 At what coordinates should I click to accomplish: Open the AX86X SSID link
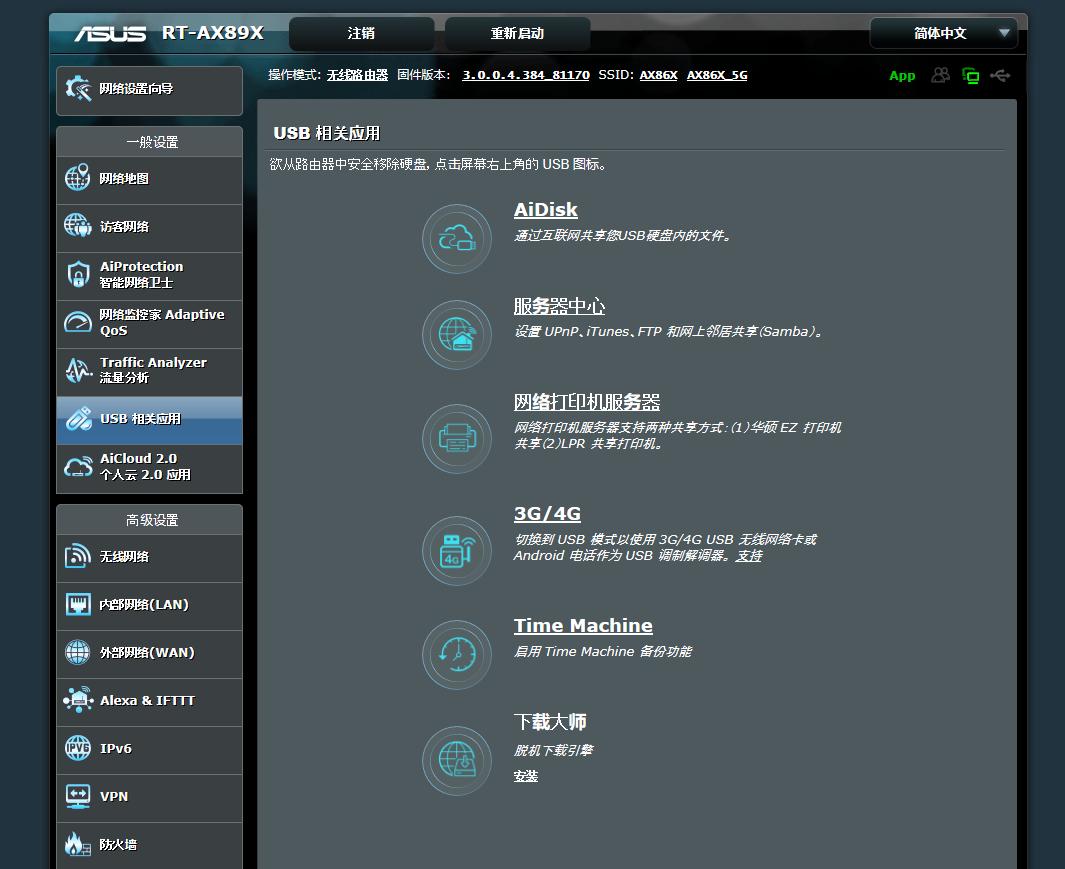click(659, 74)
